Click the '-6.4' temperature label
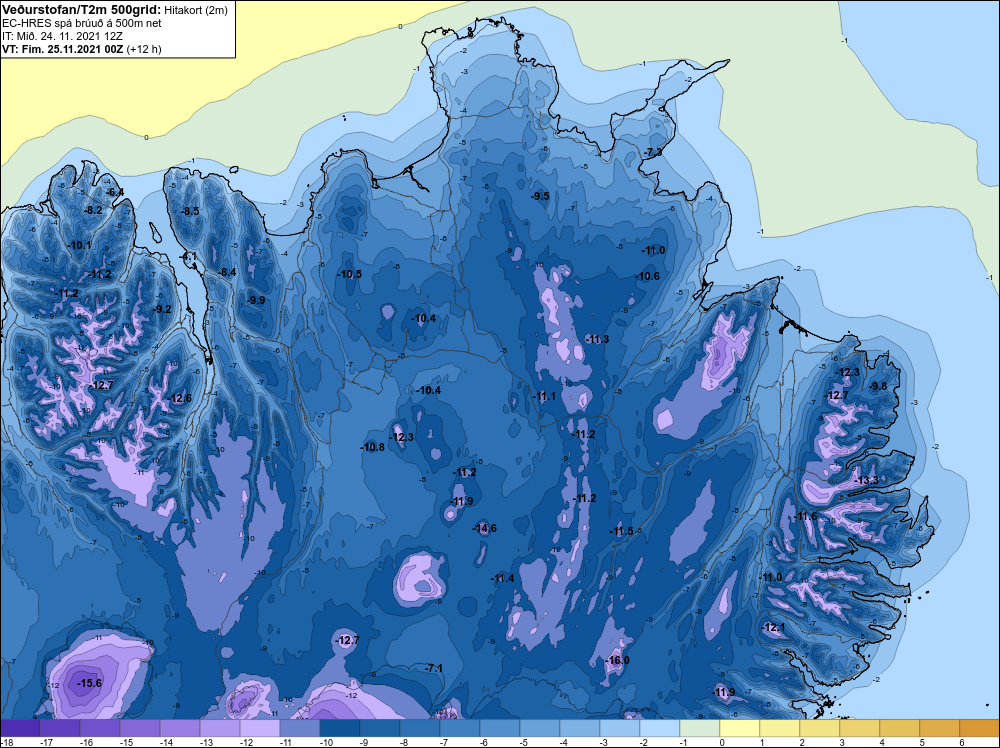1000x748 pixels. pyautogui.click(x=115, y=192)
